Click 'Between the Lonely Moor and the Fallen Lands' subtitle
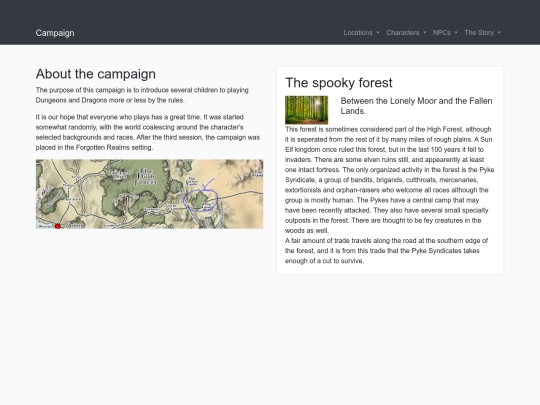The height and width of the screenshot is (405, 540). coord(416,106)
